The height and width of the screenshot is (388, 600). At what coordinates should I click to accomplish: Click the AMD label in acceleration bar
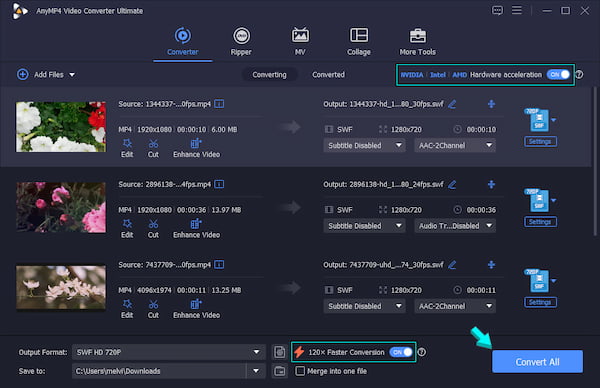point(459,75)
